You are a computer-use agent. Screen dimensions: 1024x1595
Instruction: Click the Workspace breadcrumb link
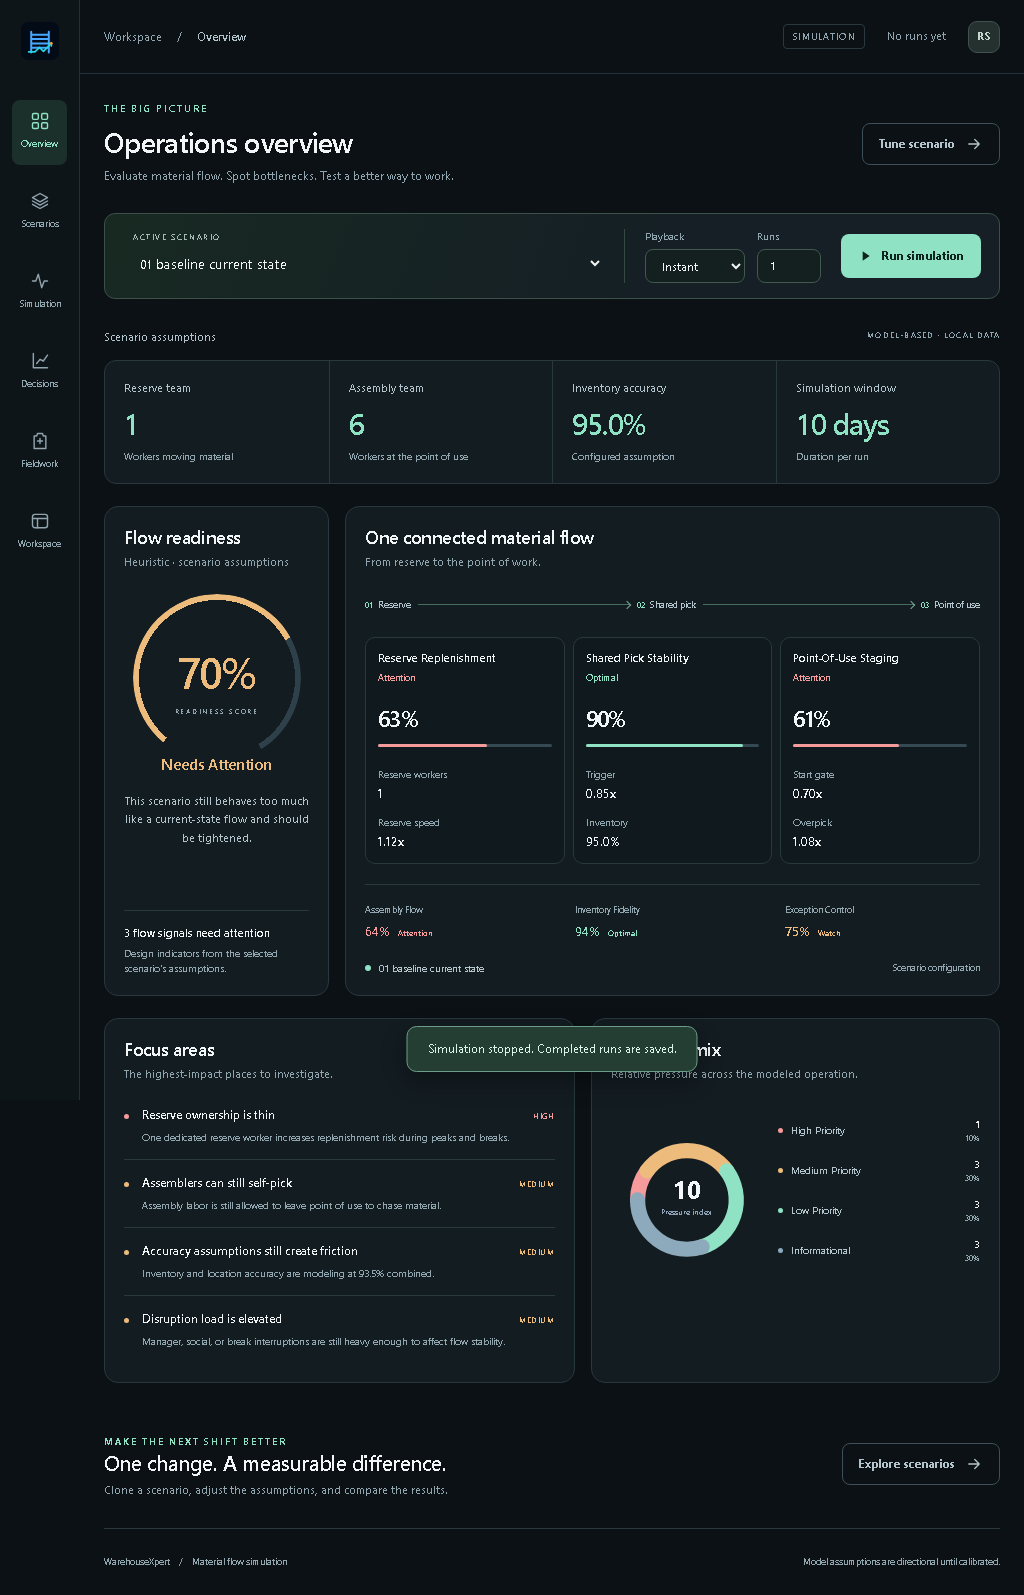coord(133,37)
